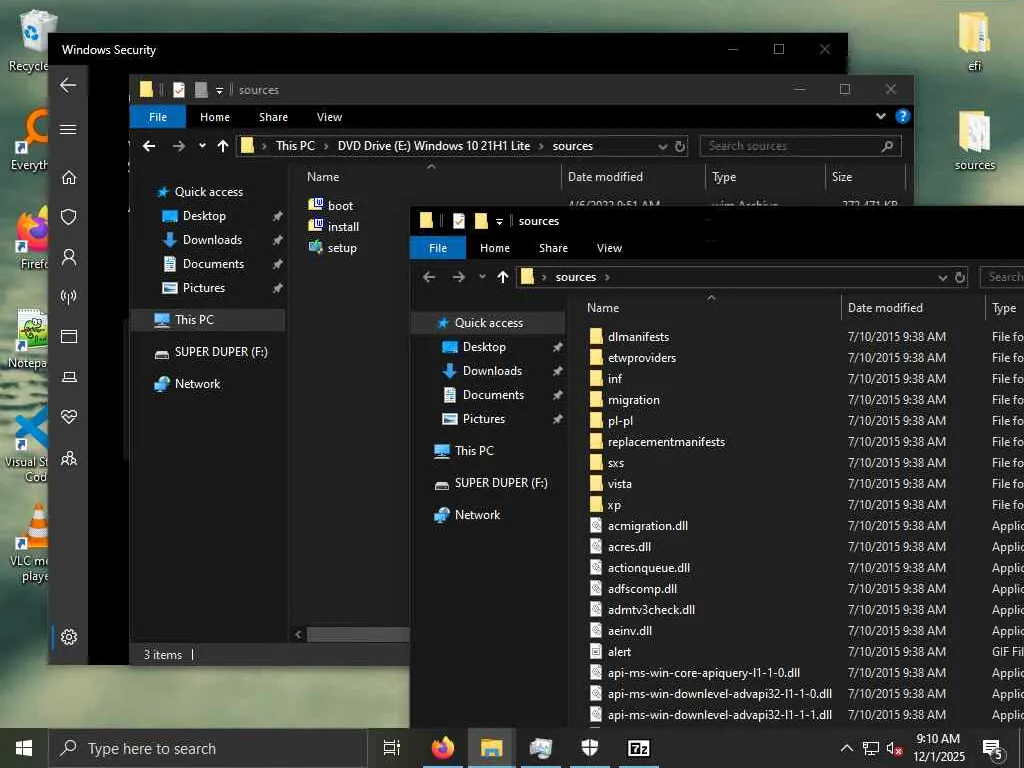Open the Start menu
This screenshot has height=768, width=1024.
[x=24, y=748]
